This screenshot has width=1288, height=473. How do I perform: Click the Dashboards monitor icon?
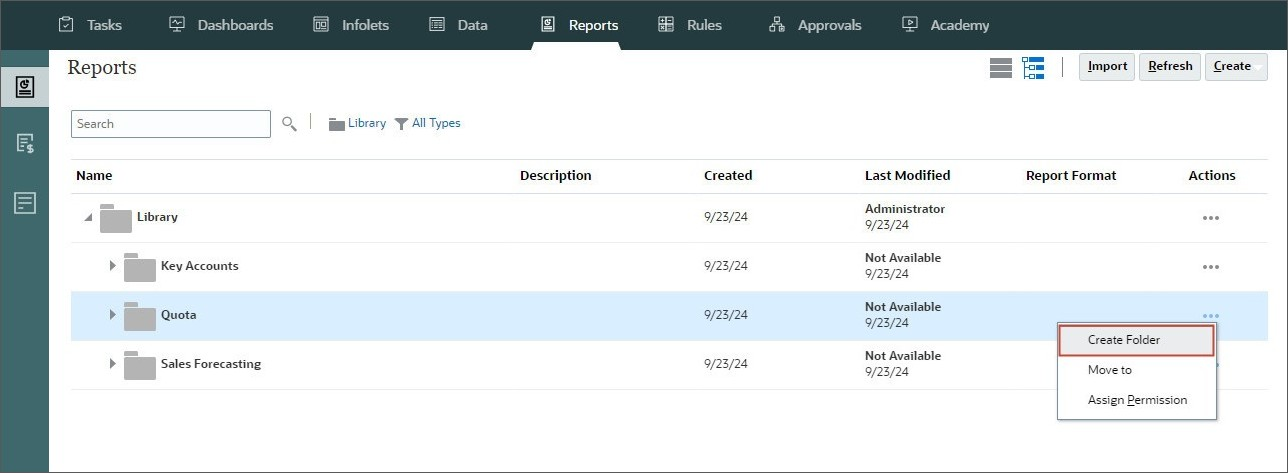177,24
